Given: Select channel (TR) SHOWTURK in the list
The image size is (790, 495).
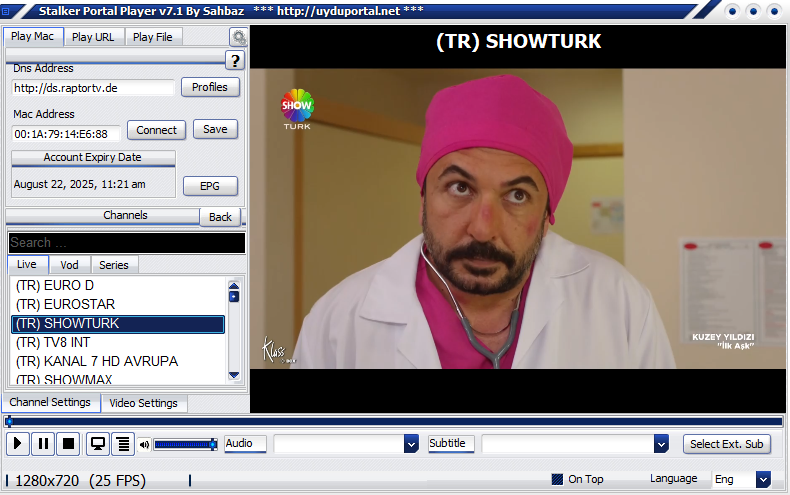Looking at the screenshot, I should click(x=117, y=324).
